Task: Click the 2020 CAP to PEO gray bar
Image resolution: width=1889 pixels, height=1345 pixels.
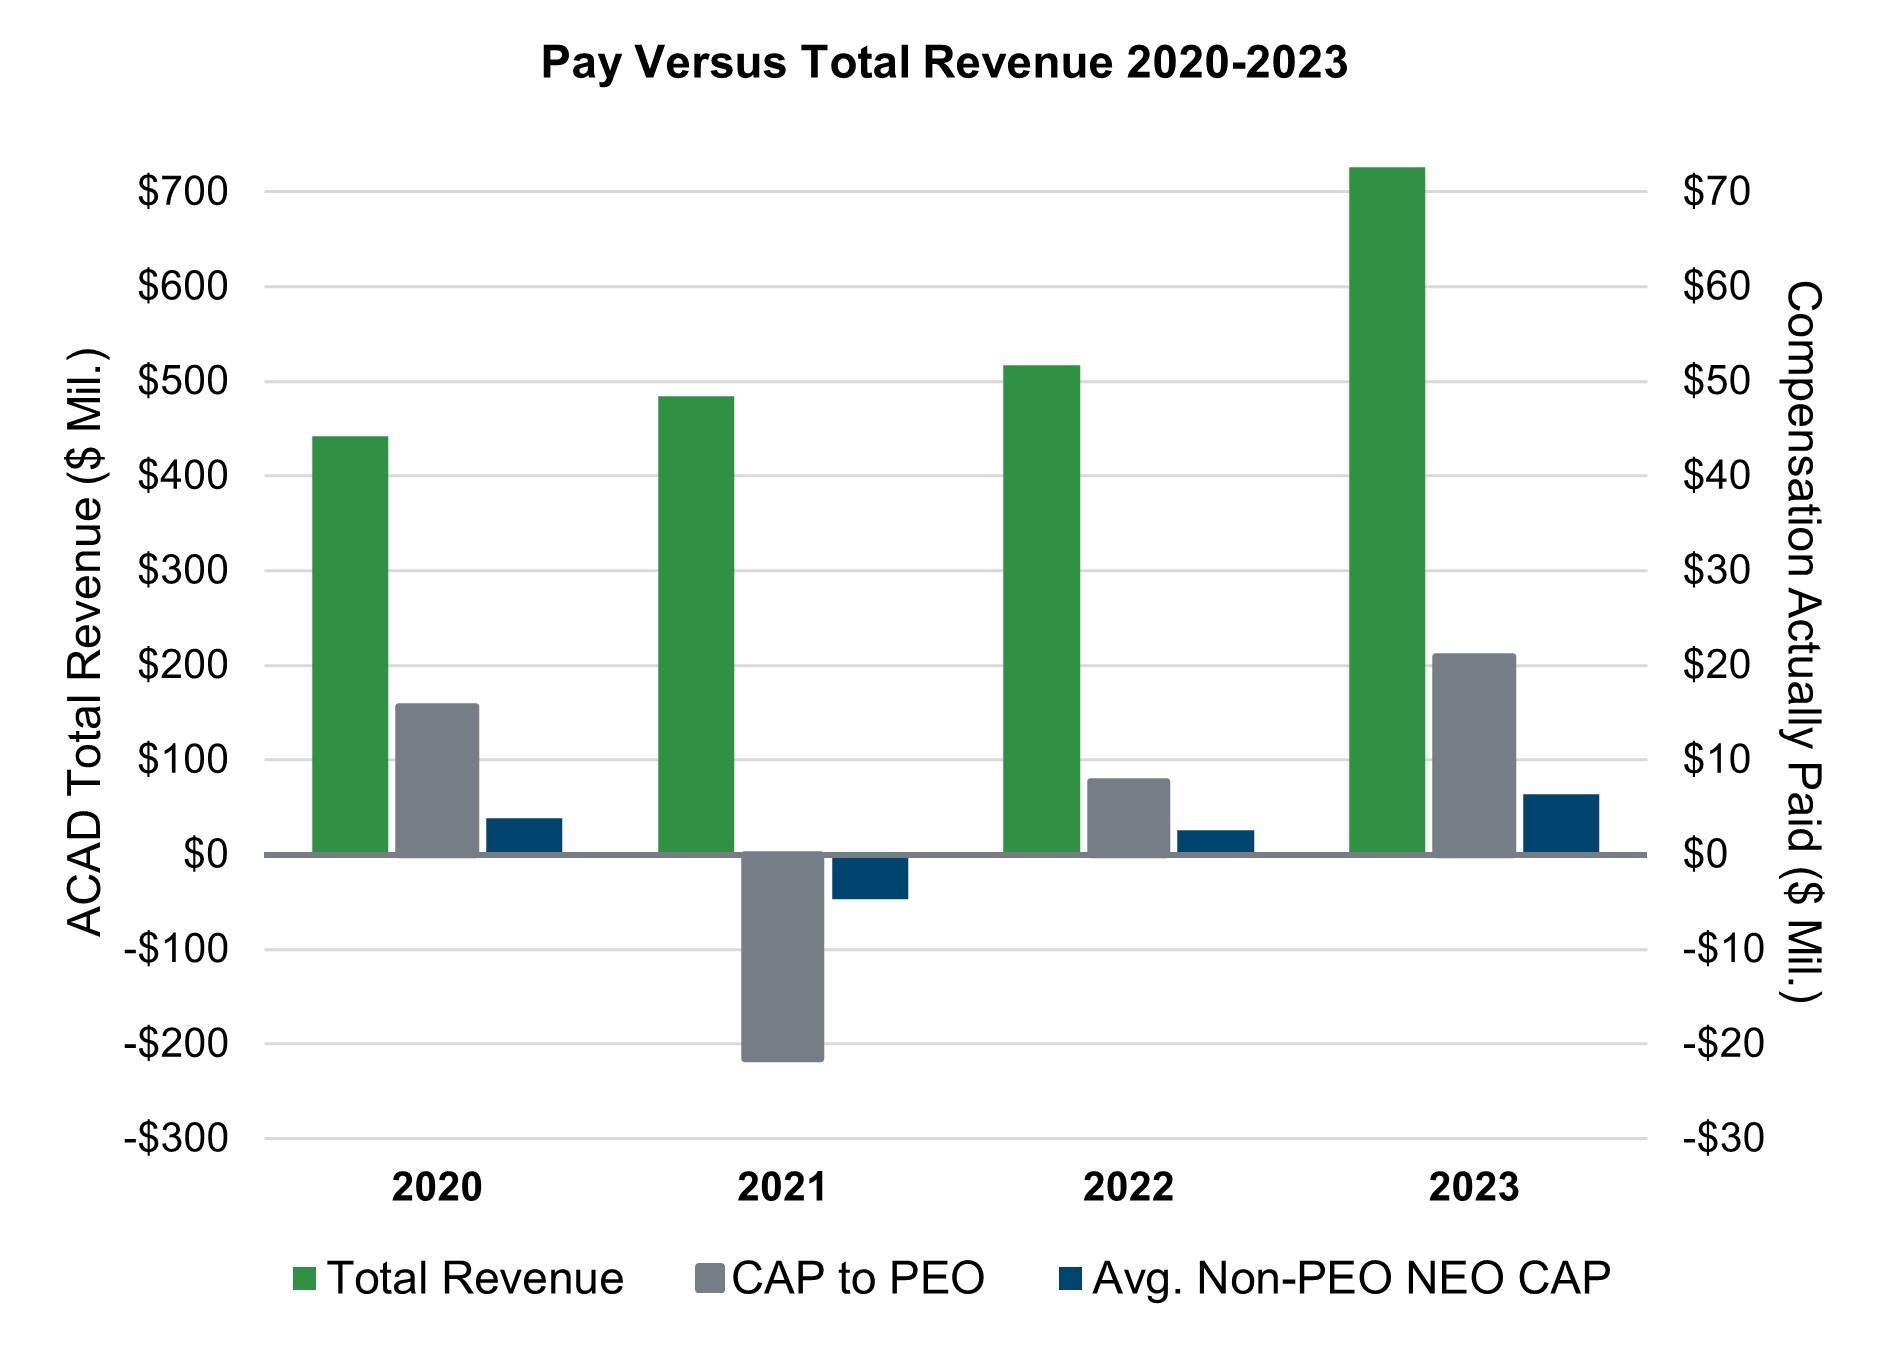Action: point(437,780)
